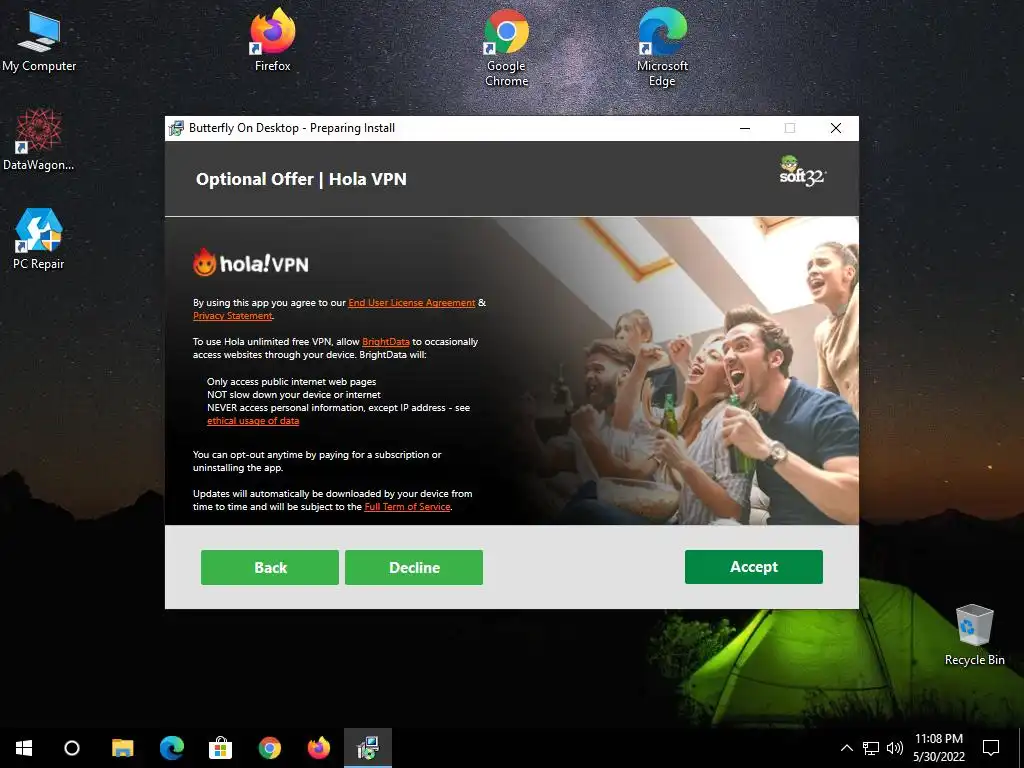Image resolution: width=1024 pixels, height=768 pixels.
Task: Open the volume control tray icon
Action: click(895, 748)
